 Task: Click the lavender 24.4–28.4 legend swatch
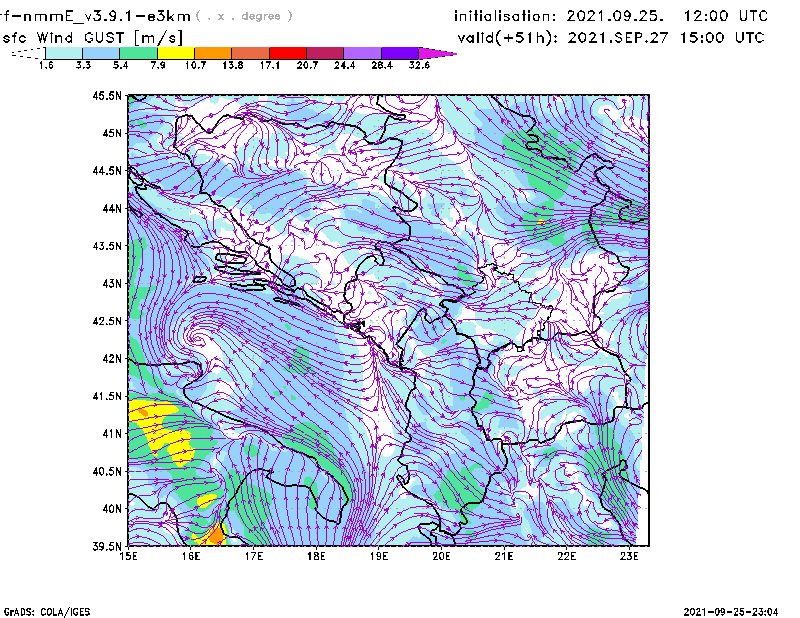pyautogui.click(x=363, y=53)
